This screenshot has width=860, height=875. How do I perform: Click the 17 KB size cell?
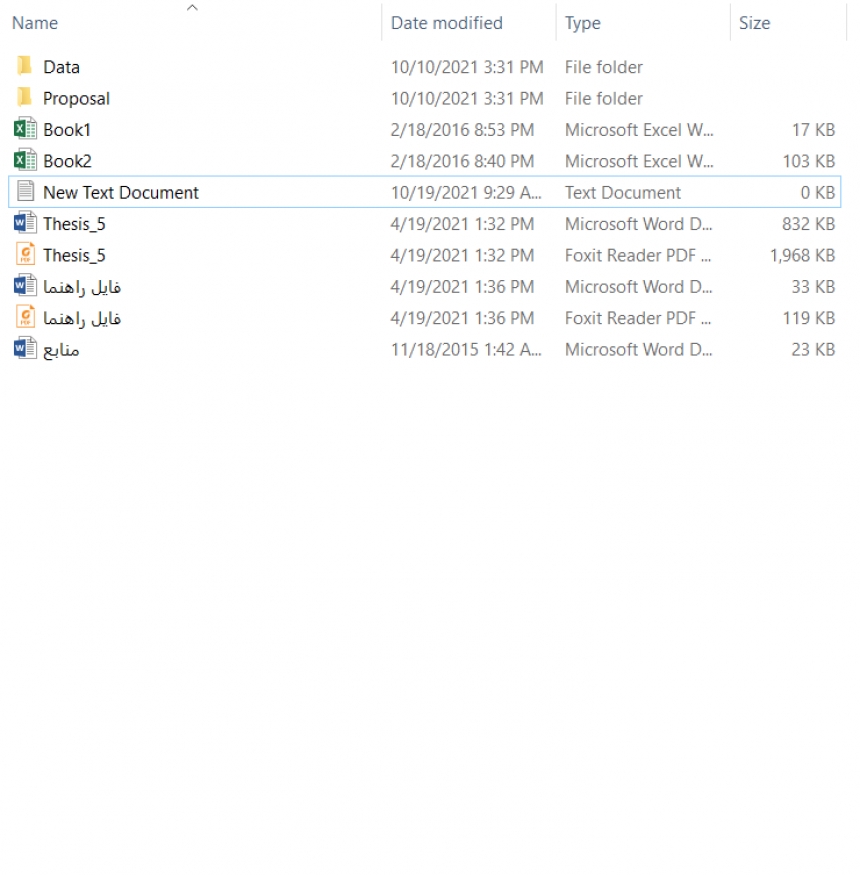coord(814,130)
